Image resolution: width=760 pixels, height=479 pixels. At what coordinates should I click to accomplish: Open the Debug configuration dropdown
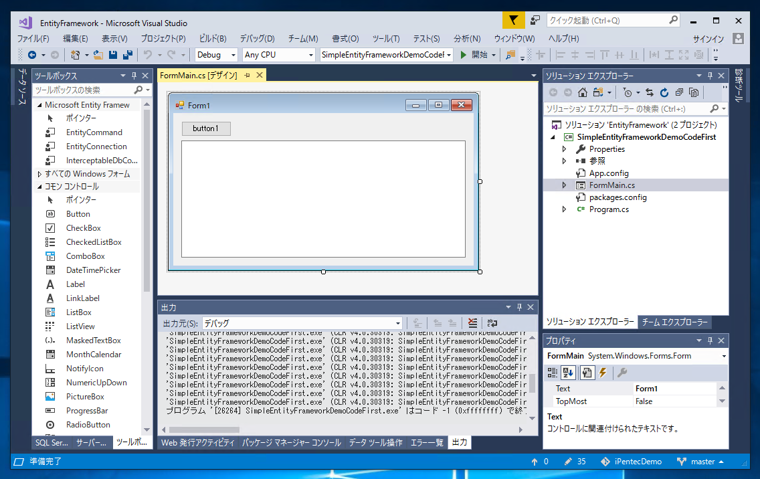[233, 55]
